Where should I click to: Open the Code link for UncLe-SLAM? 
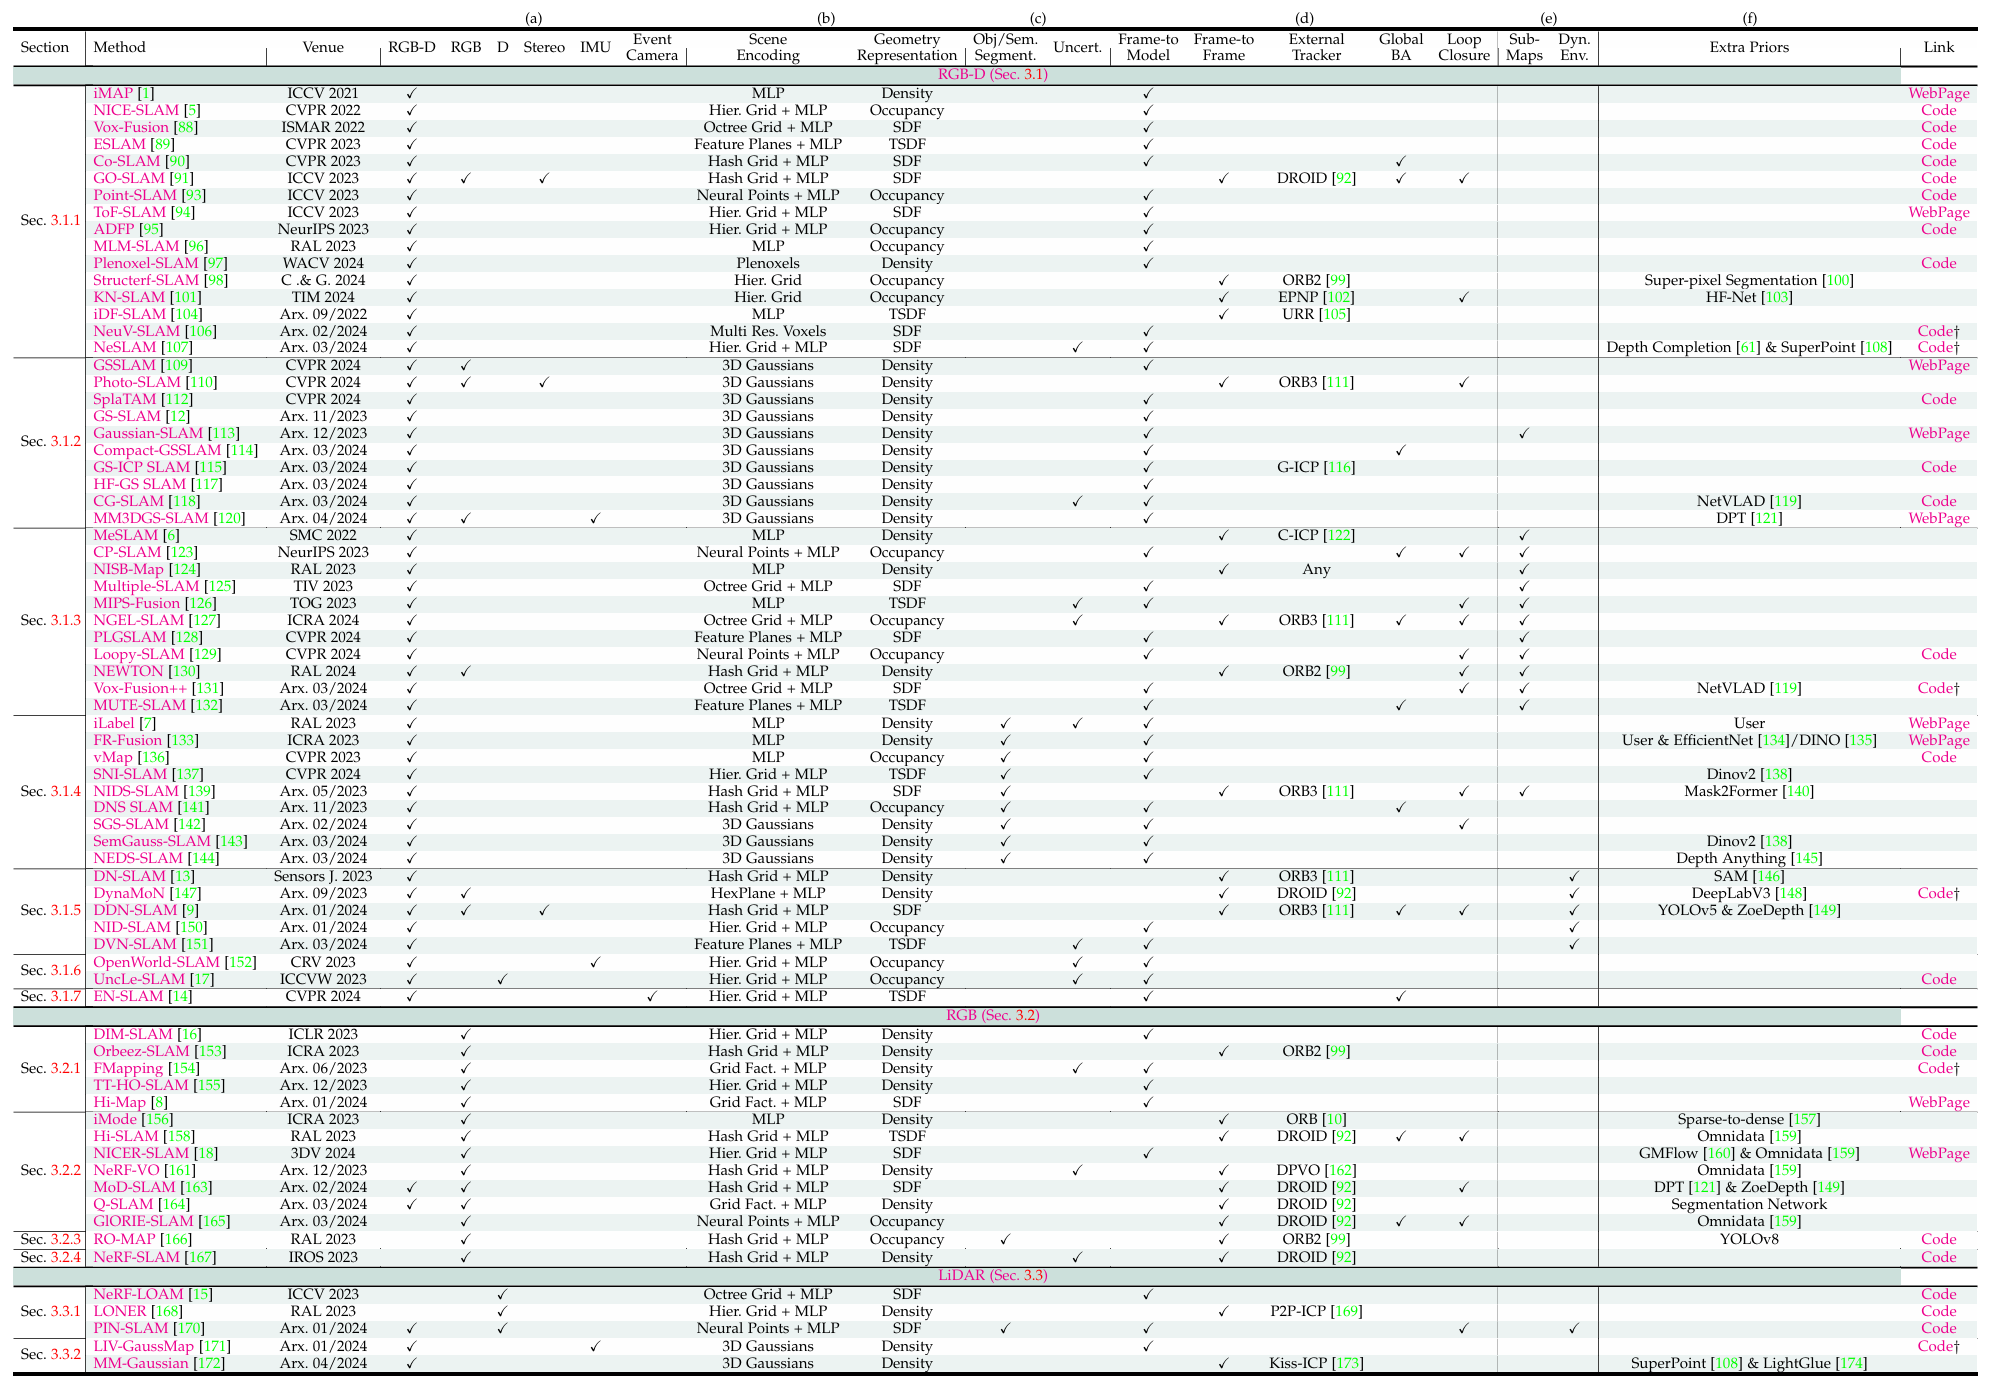coord(1938,979)
